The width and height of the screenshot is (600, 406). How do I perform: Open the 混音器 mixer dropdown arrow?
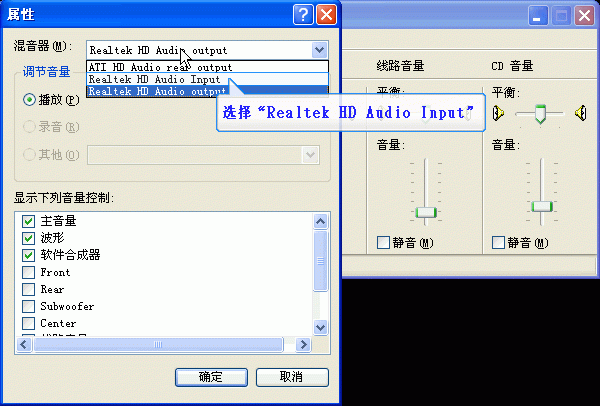320,50
